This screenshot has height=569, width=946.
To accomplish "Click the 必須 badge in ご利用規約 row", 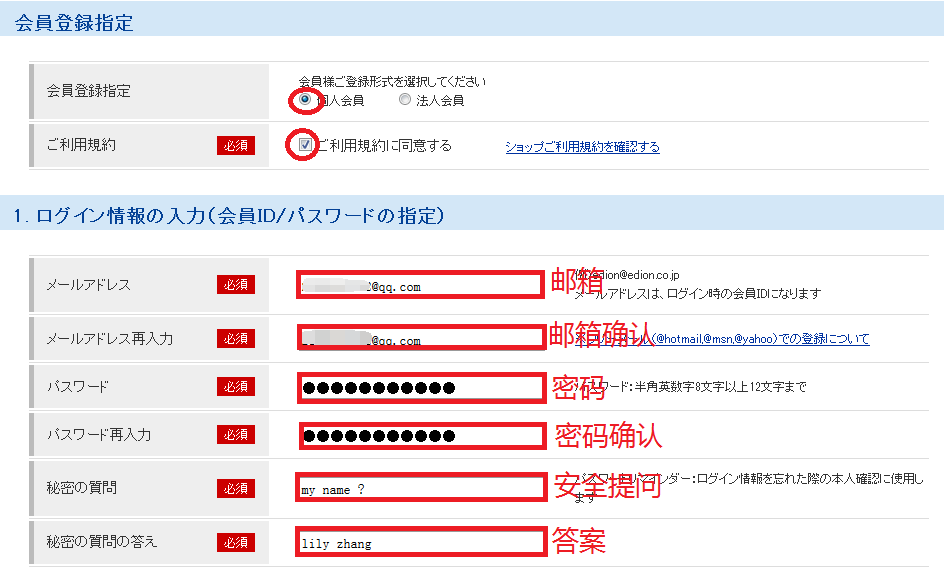I will pyautogui.click(x=236, y=146).
